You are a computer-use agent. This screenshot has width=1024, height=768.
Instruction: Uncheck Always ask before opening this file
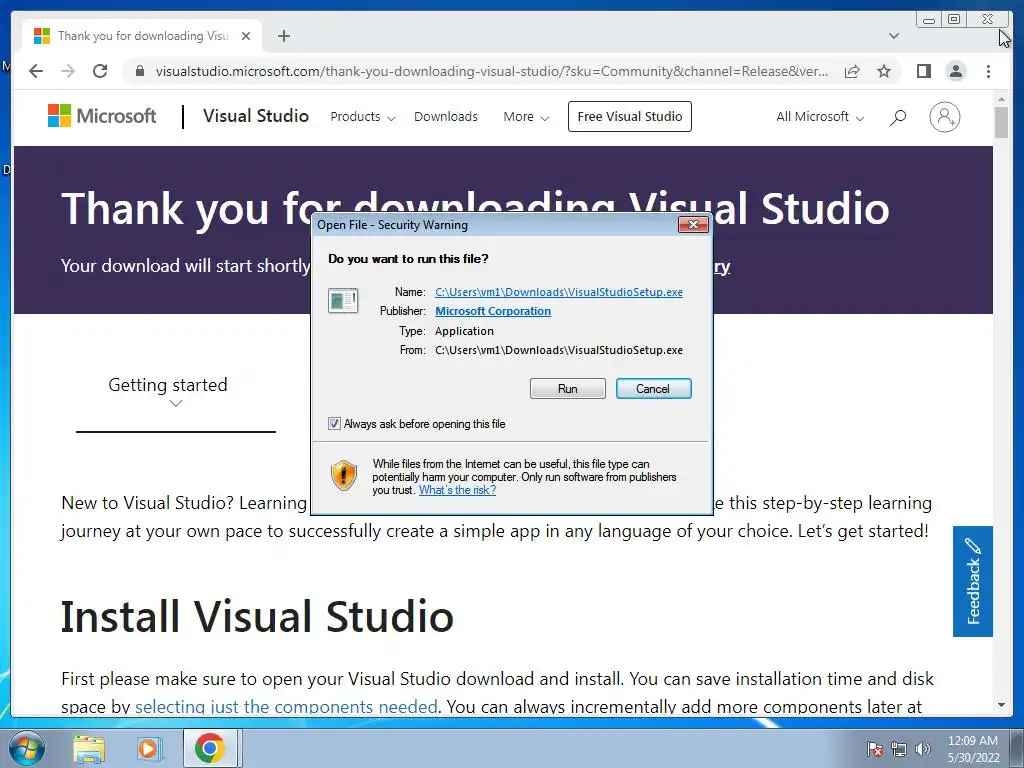[334, 424]
